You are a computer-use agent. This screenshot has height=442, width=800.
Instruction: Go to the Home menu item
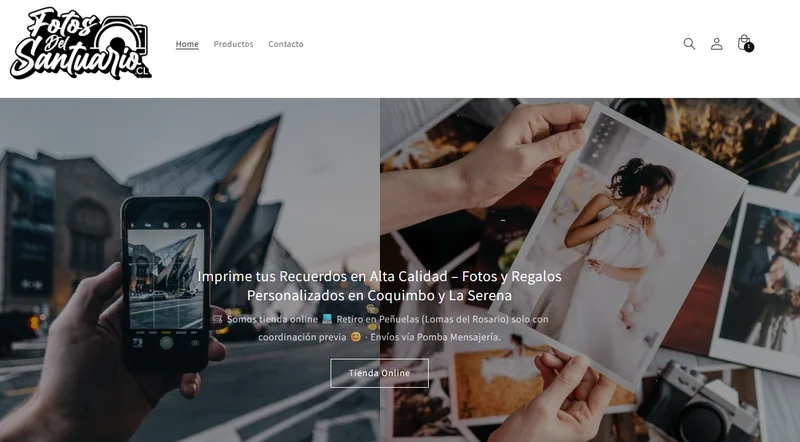pos(187,44)
